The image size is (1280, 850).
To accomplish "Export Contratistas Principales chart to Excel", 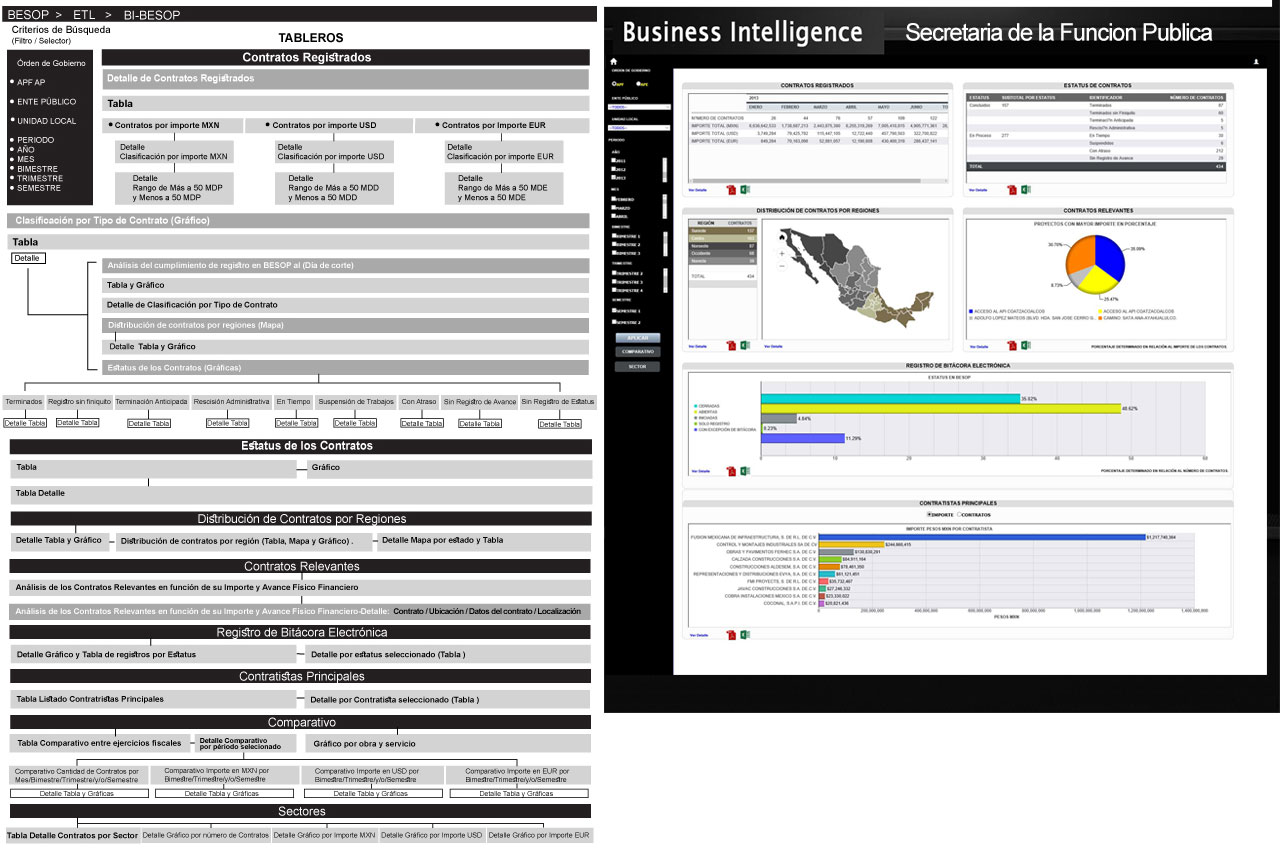I will click(x=745, y=635).
